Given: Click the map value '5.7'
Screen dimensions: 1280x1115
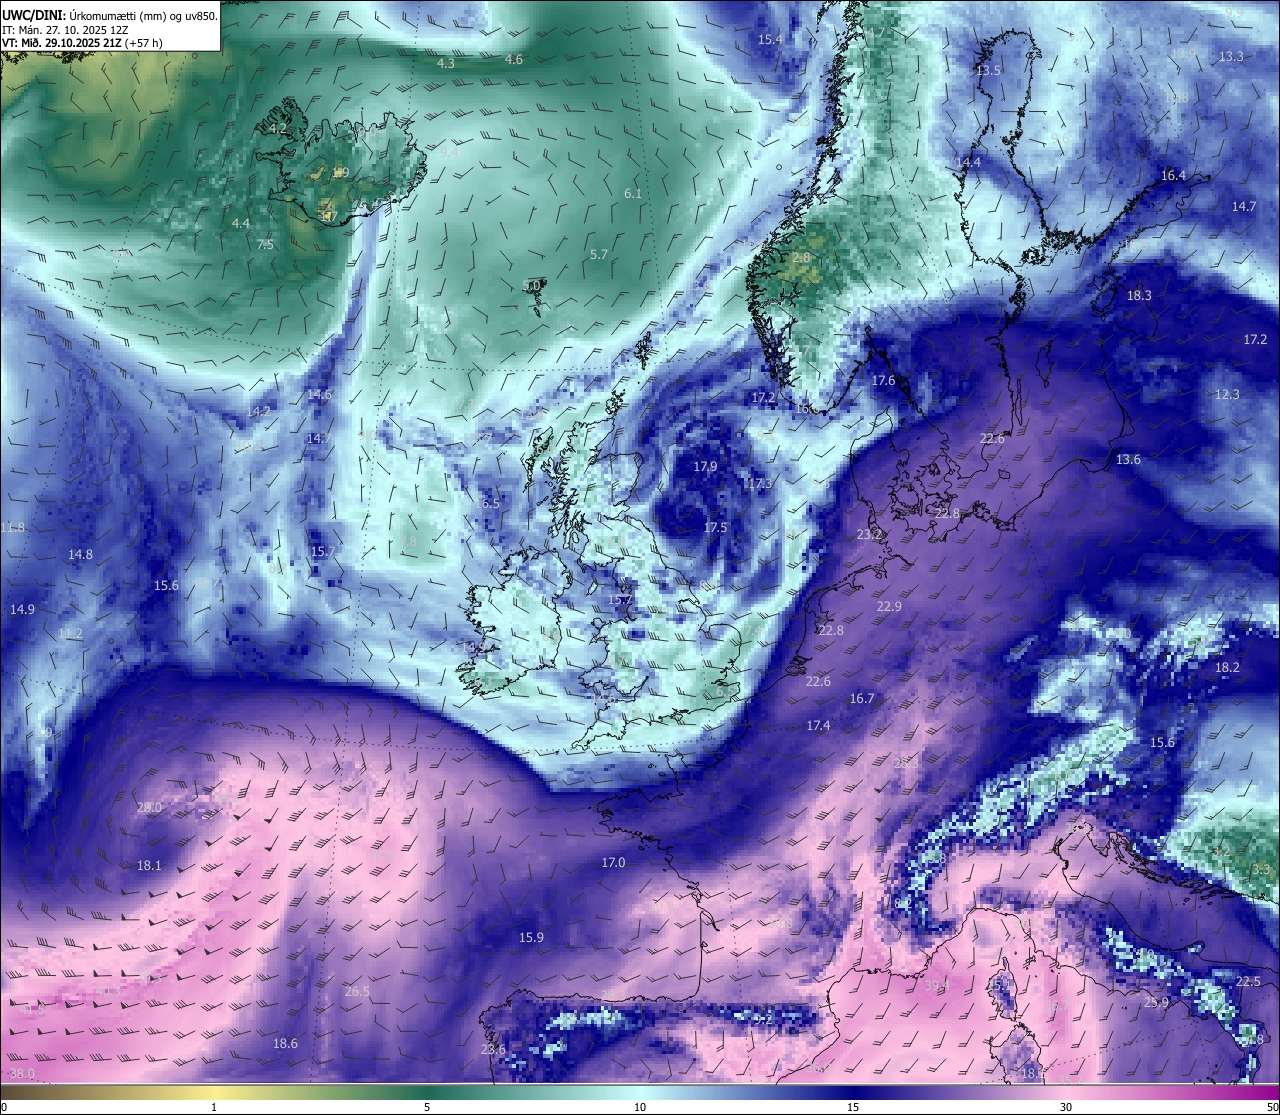Looking at the screenshot, I should click(x=599, y=255).
